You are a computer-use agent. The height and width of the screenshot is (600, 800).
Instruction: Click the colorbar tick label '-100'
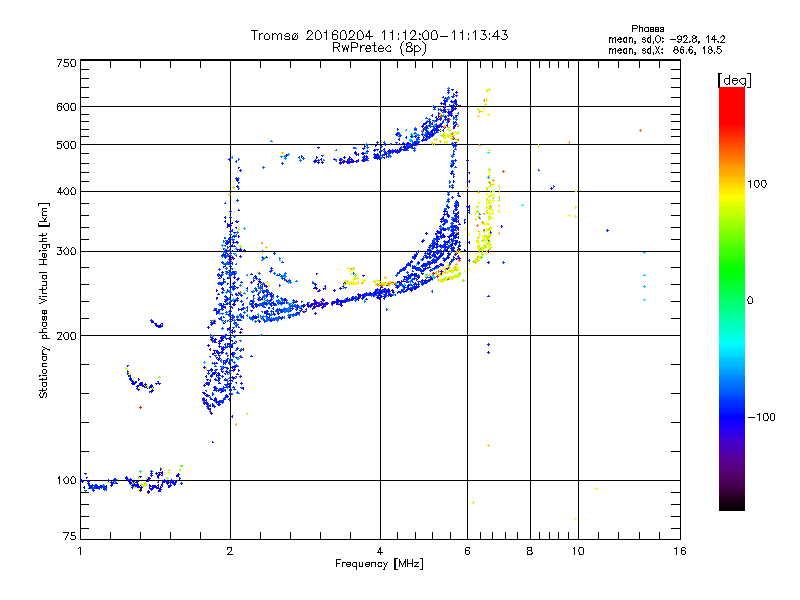coord(761,417)
